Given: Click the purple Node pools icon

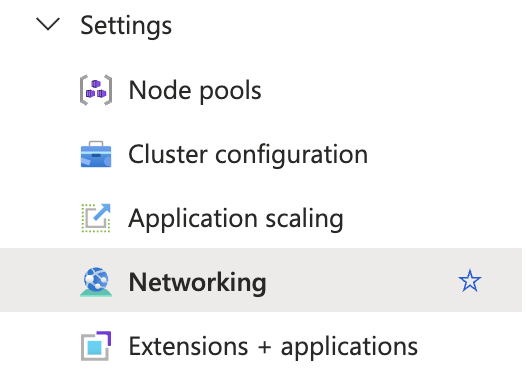Looking at the screenshot, I should pyautogui.click(x=96, y=90).
